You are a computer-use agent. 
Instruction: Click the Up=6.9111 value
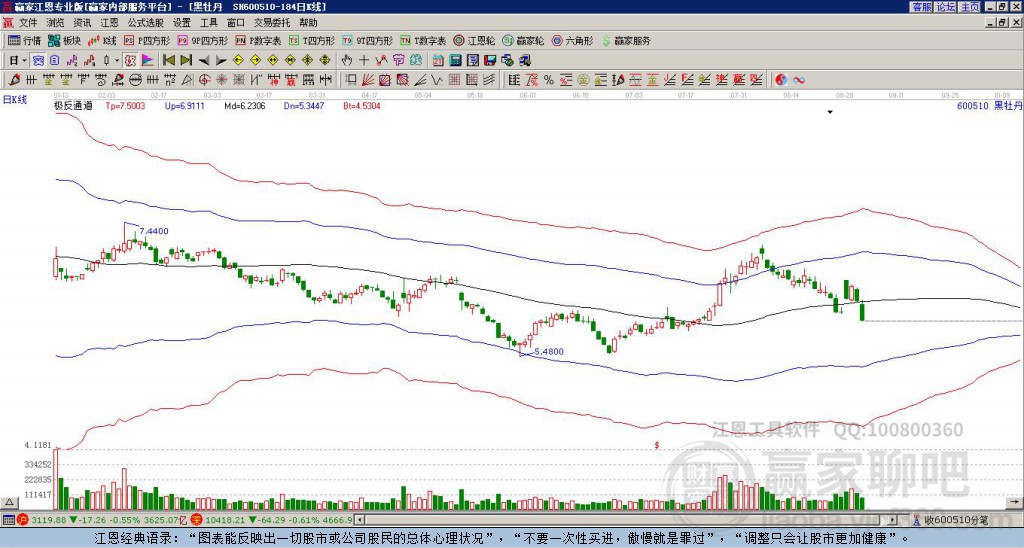(184, 105)
